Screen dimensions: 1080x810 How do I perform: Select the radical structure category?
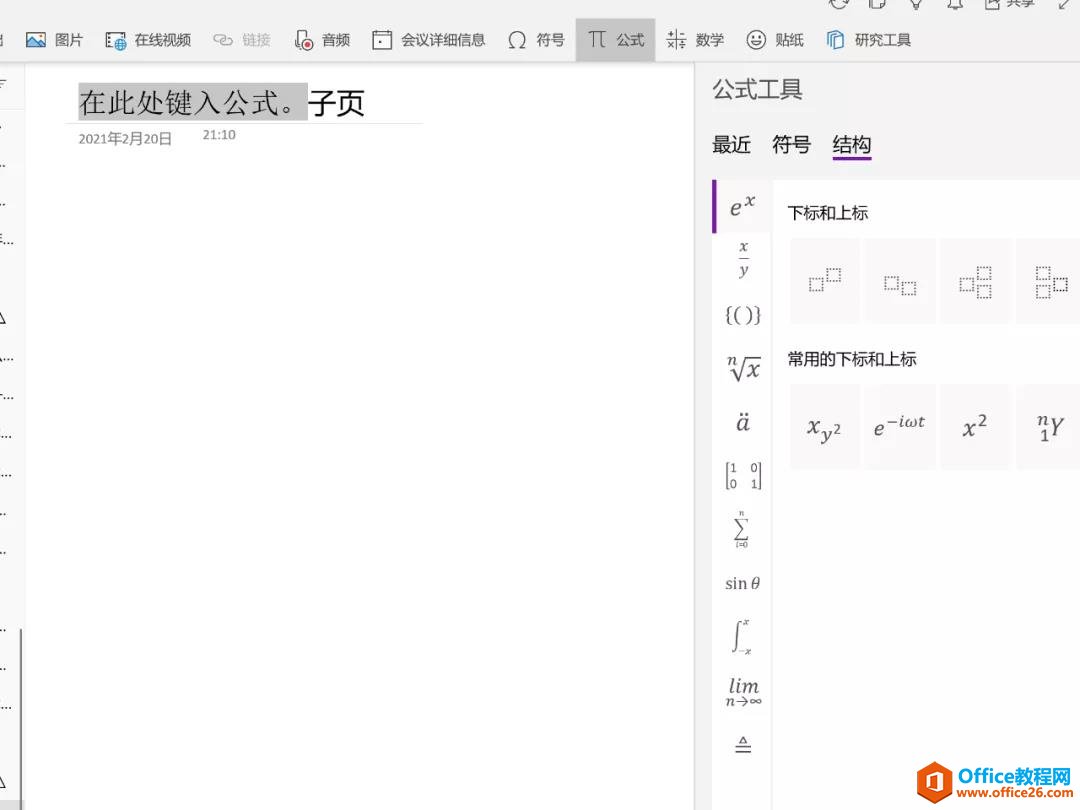pos(742,369)
